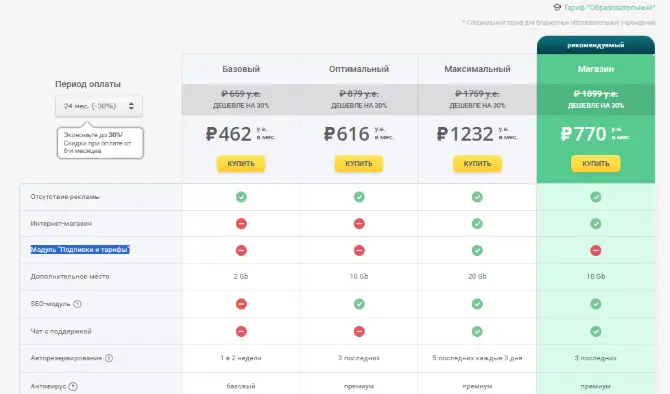Image resolution: width=670 pixels, height=394 pixels.
Task: Select the Базовый plan header
Action: pos(241,69)
